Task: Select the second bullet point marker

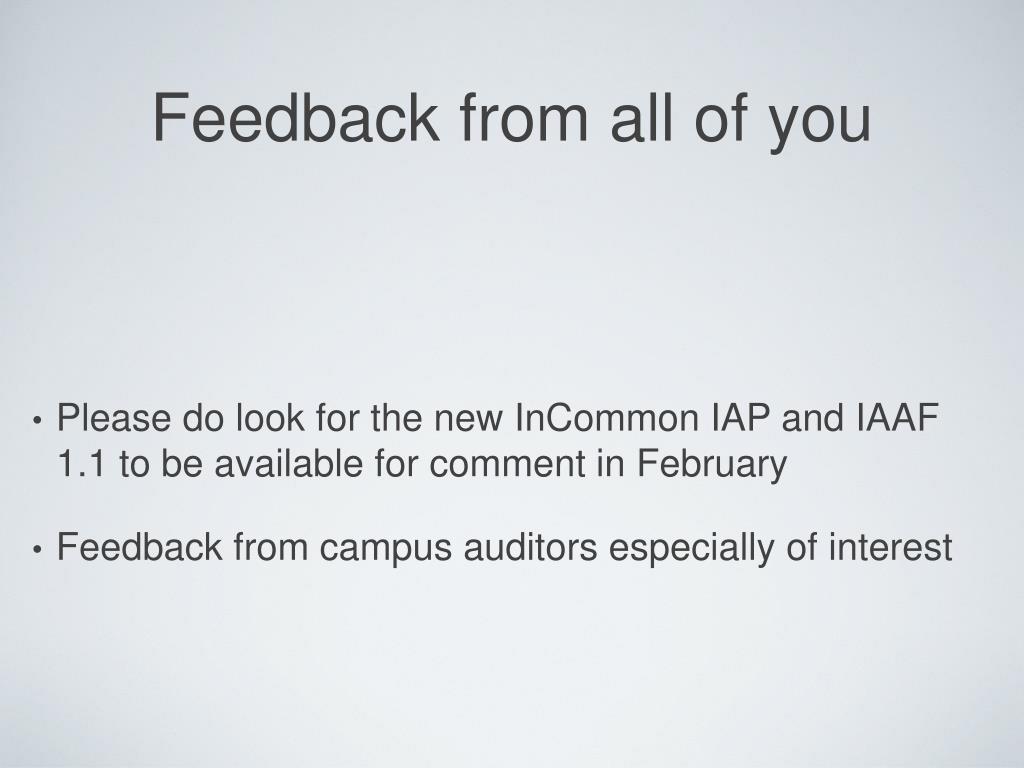Action: [37, 550]
